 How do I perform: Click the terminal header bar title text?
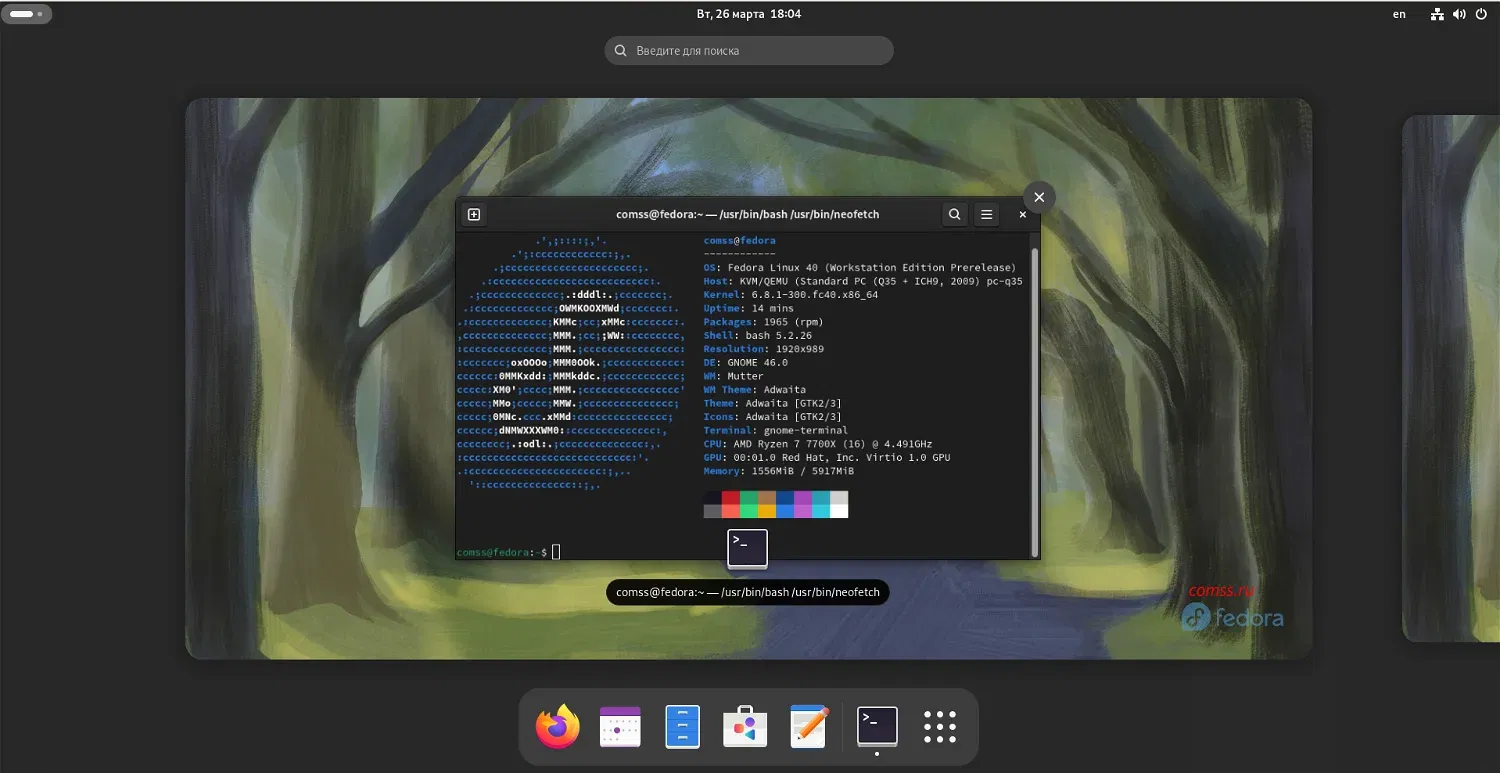(748, 214)
